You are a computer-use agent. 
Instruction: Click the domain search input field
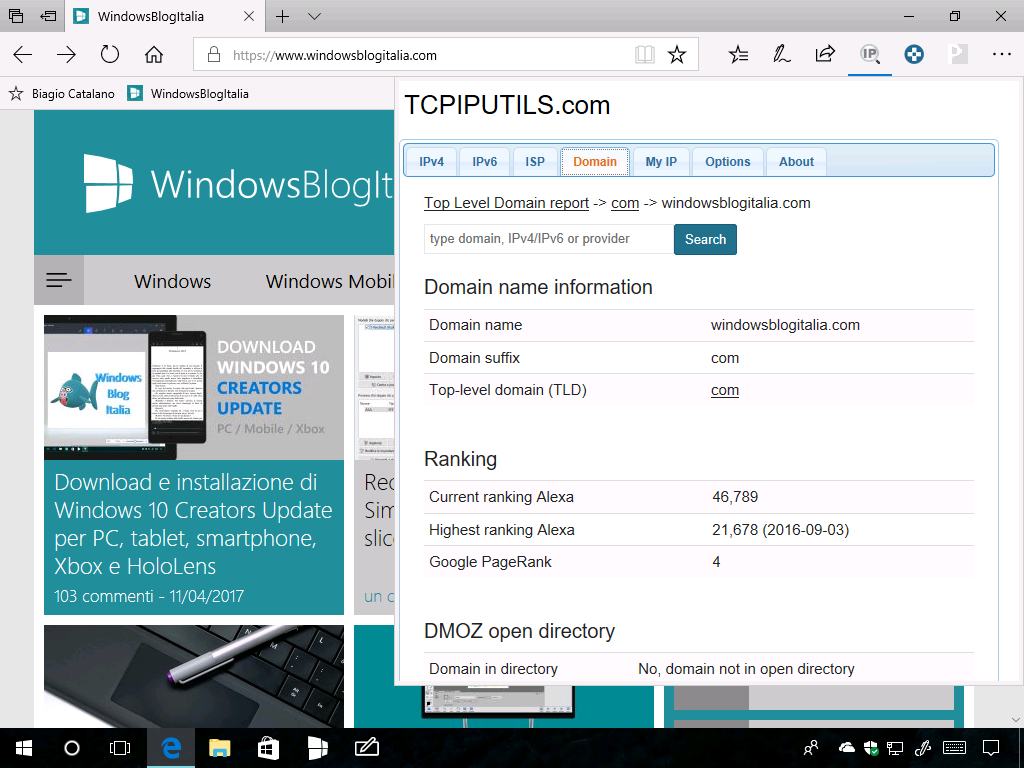[549, 239]
